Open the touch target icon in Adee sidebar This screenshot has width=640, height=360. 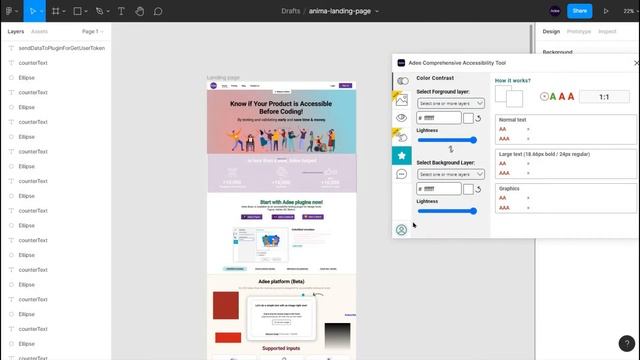tap(402, 137)
